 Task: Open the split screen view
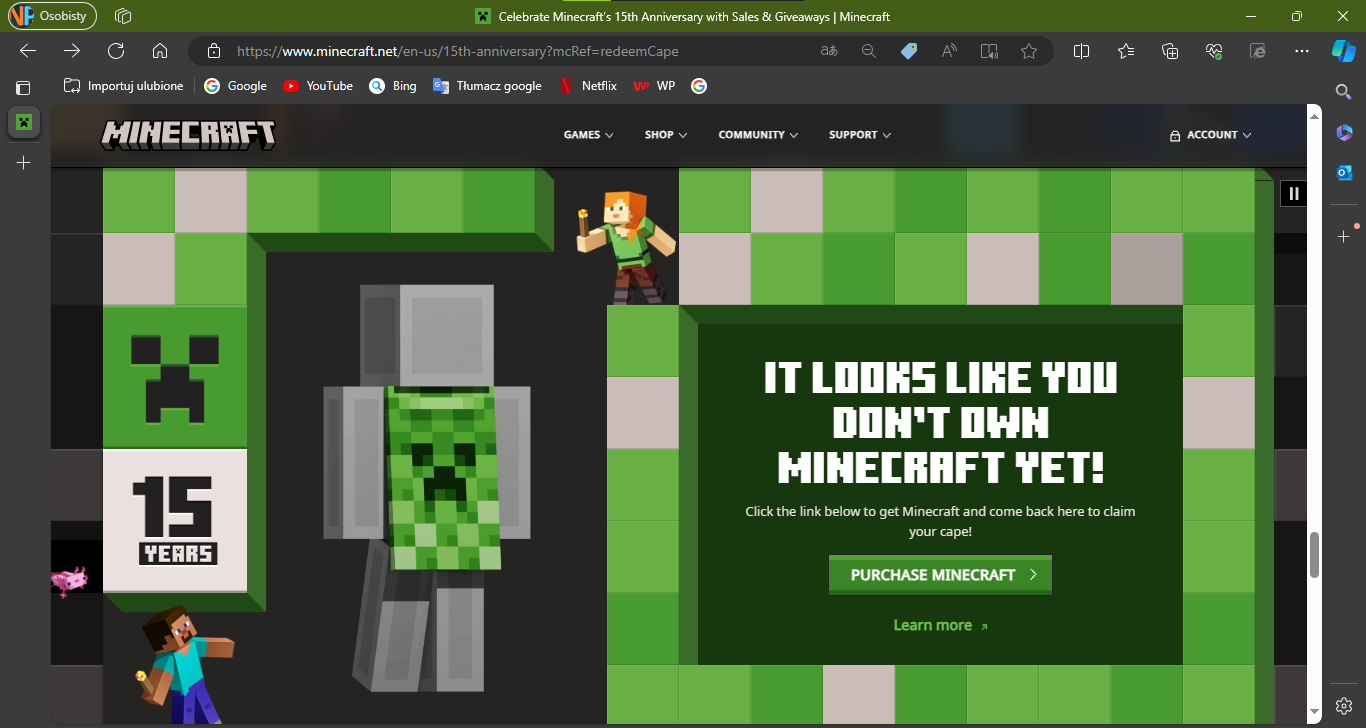click(x=1081, y=51)
